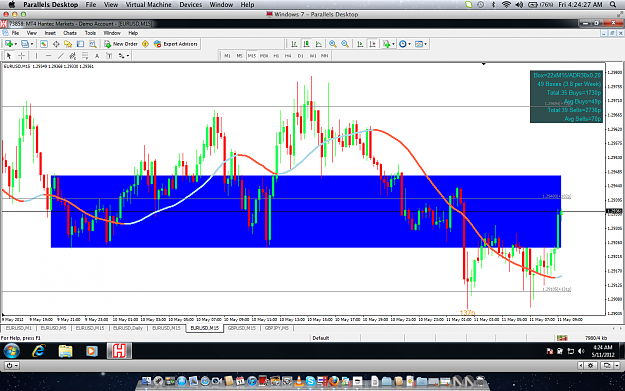Click the New Order button
The image size is (625, 391).
121,44
